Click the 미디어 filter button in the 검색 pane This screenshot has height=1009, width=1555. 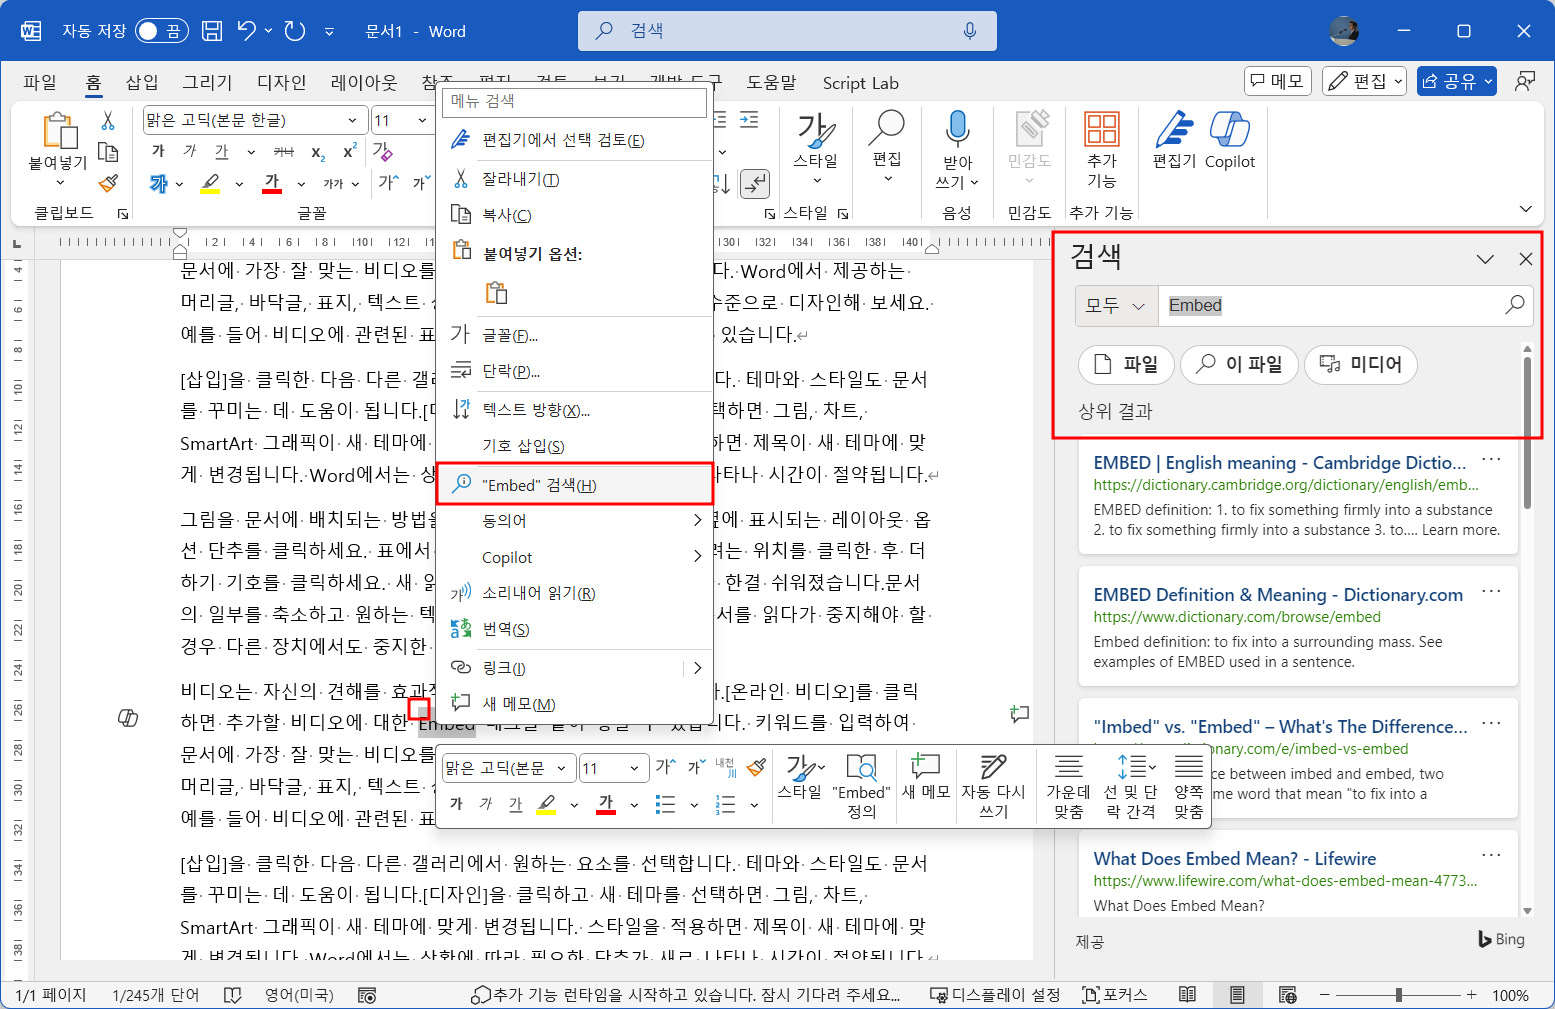click(x=1360, y=364)
